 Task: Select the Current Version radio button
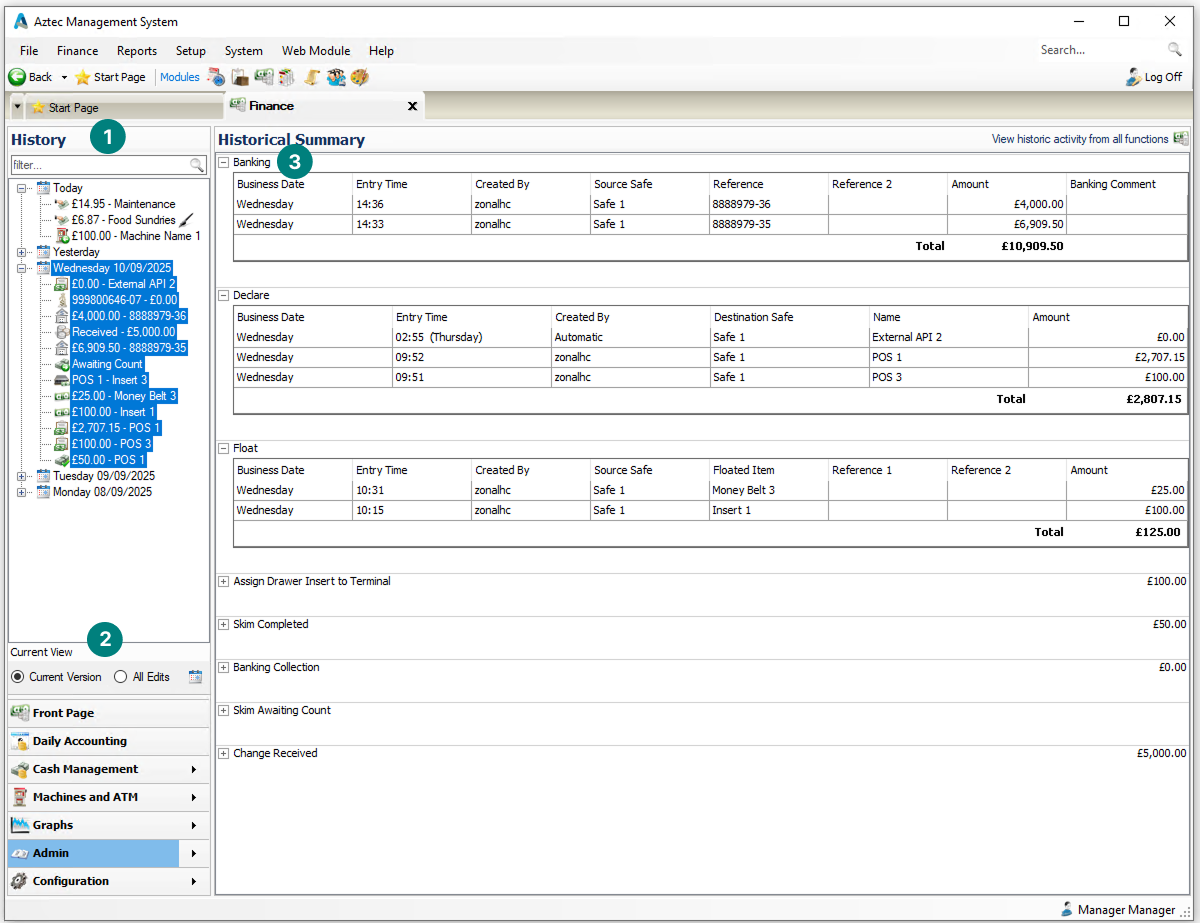coord(18,677)
